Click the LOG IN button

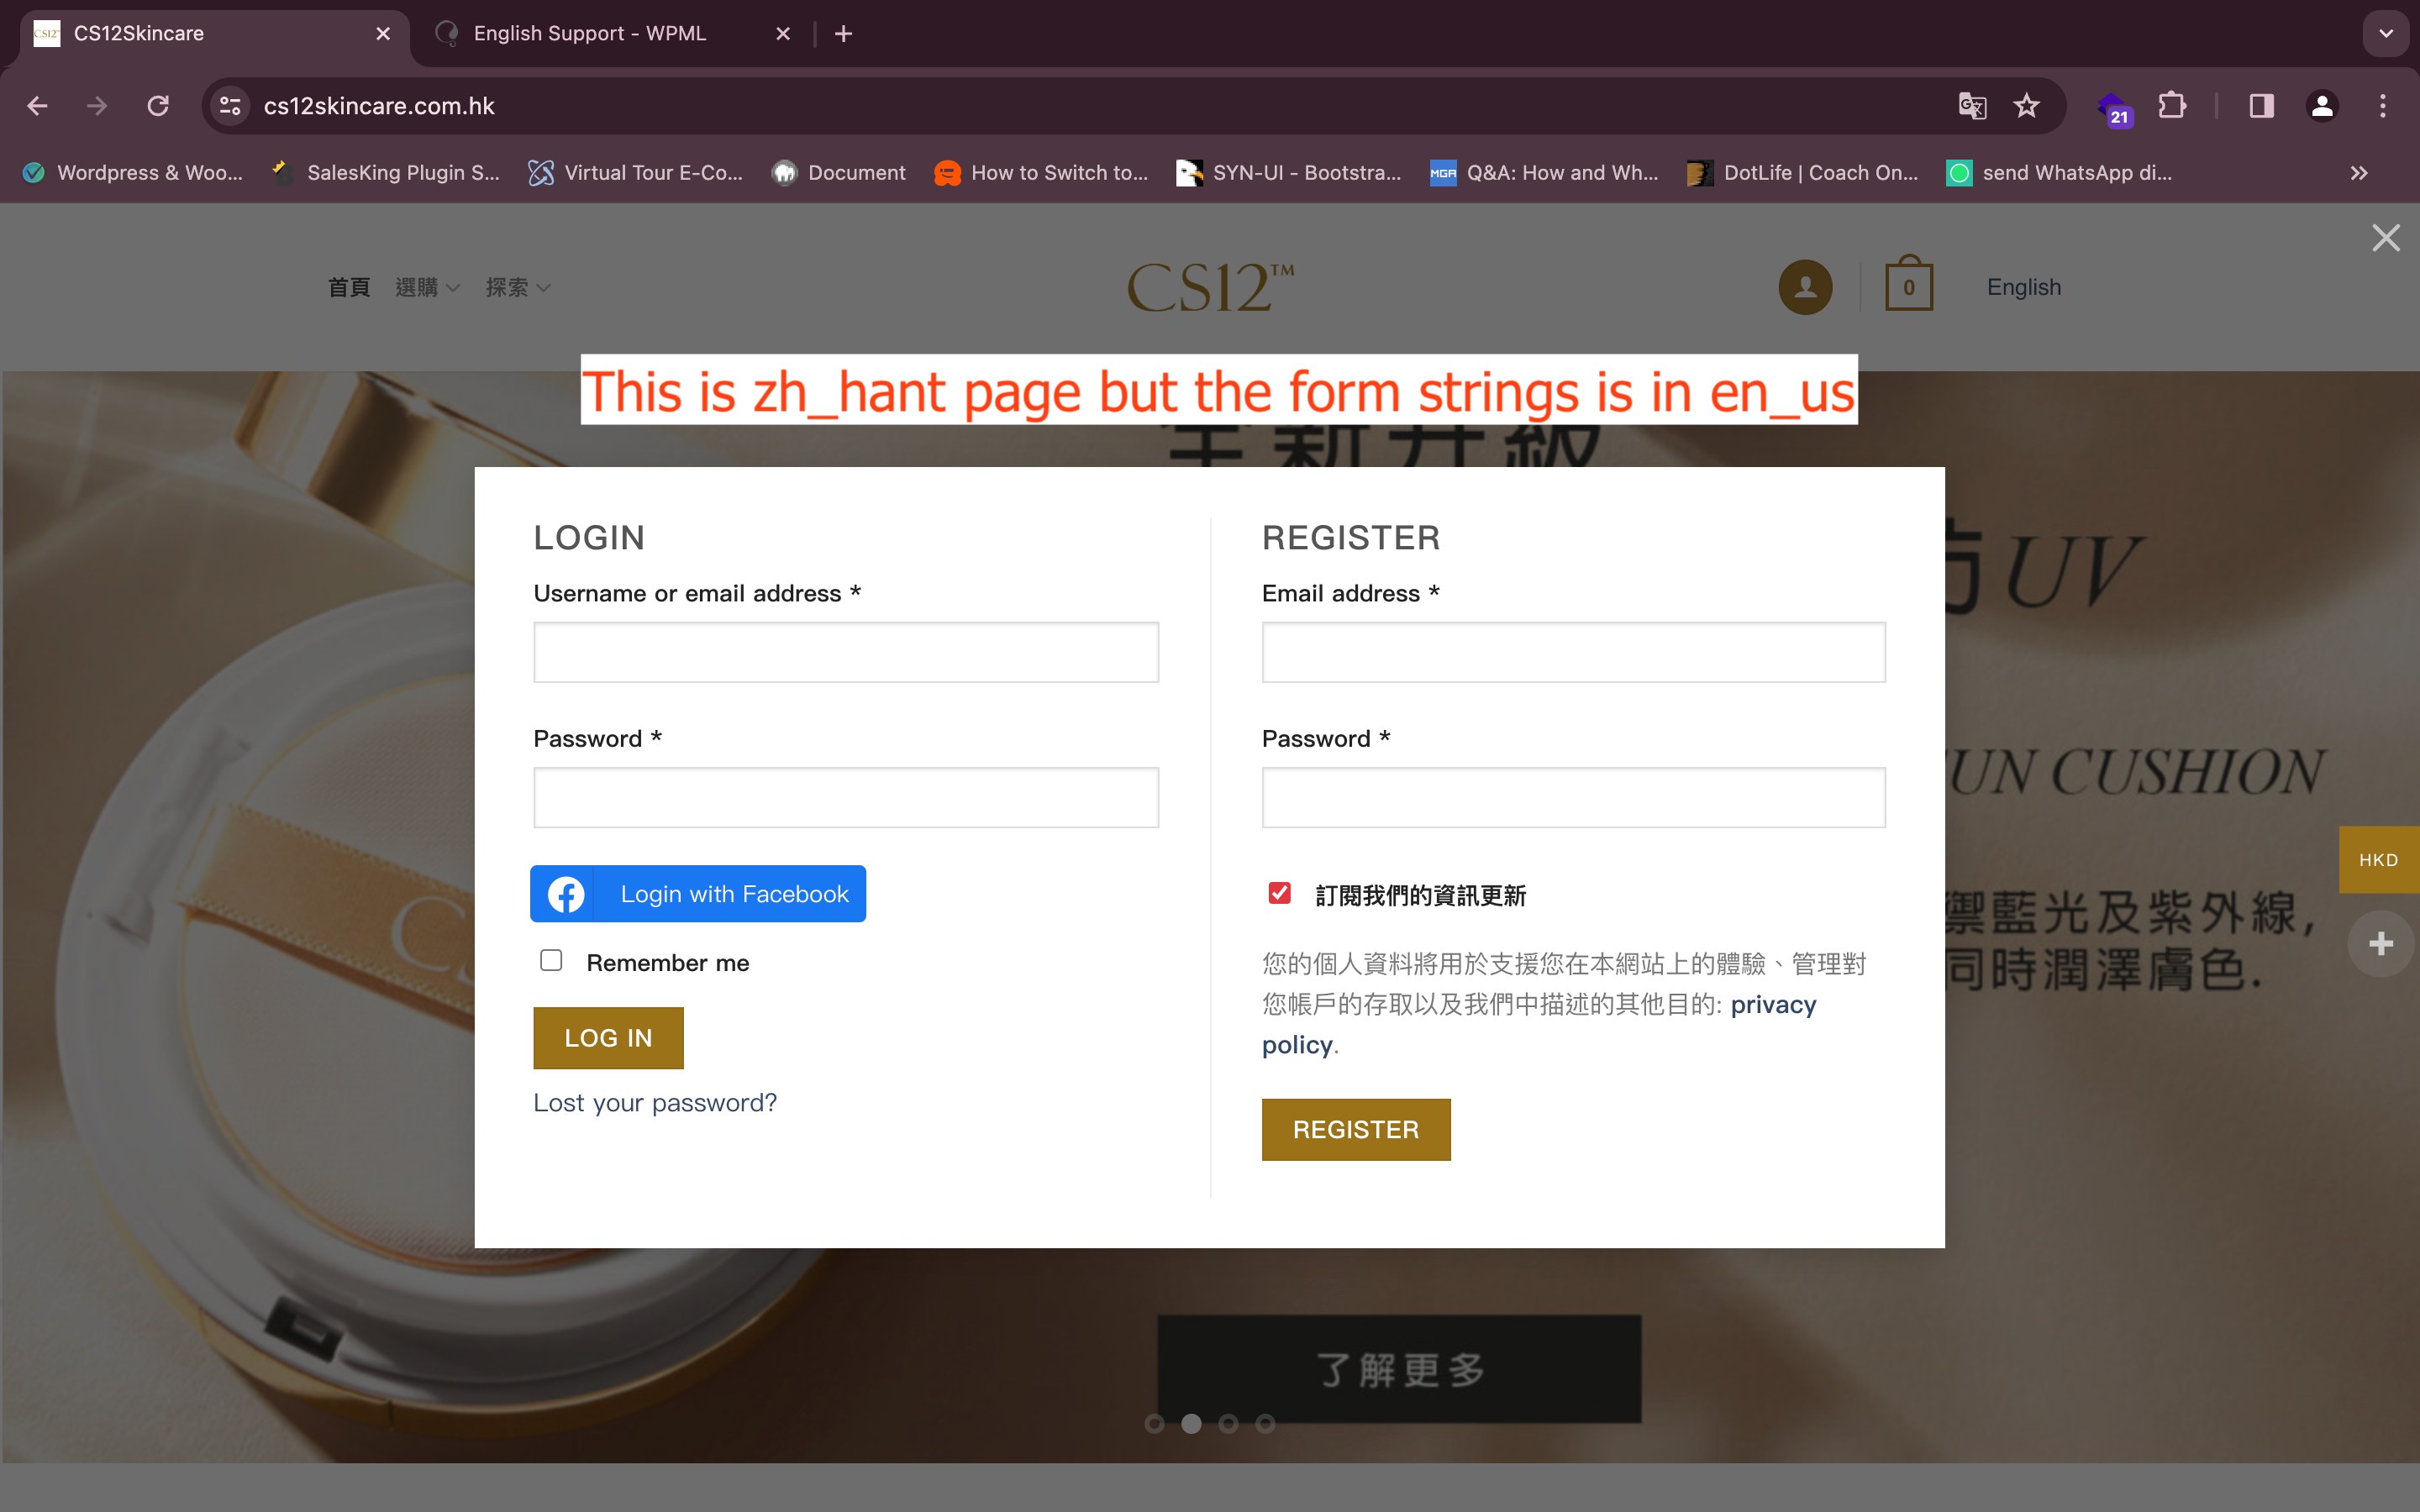pyautogui.click(x=608, y=1038)
